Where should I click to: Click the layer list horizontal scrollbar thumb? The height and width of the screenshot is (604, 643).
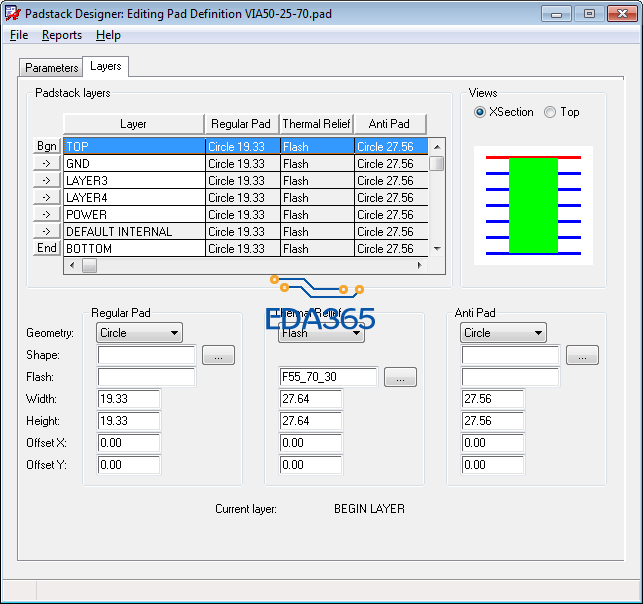pyautogui.click(x=89, y=265)
